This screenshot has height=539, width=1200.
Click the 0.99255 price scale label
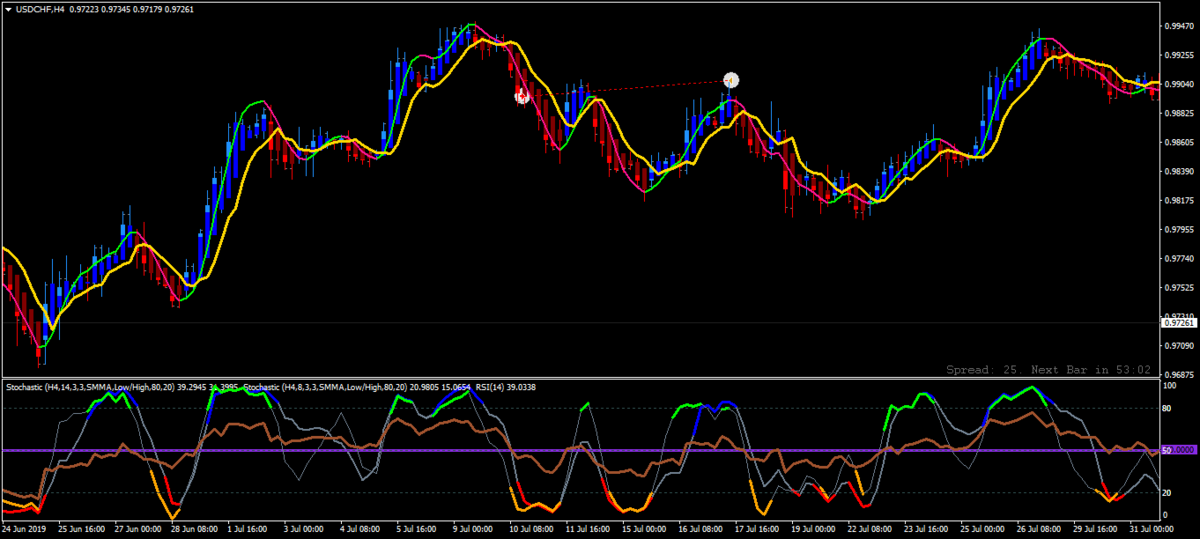tap(1180, 55)
